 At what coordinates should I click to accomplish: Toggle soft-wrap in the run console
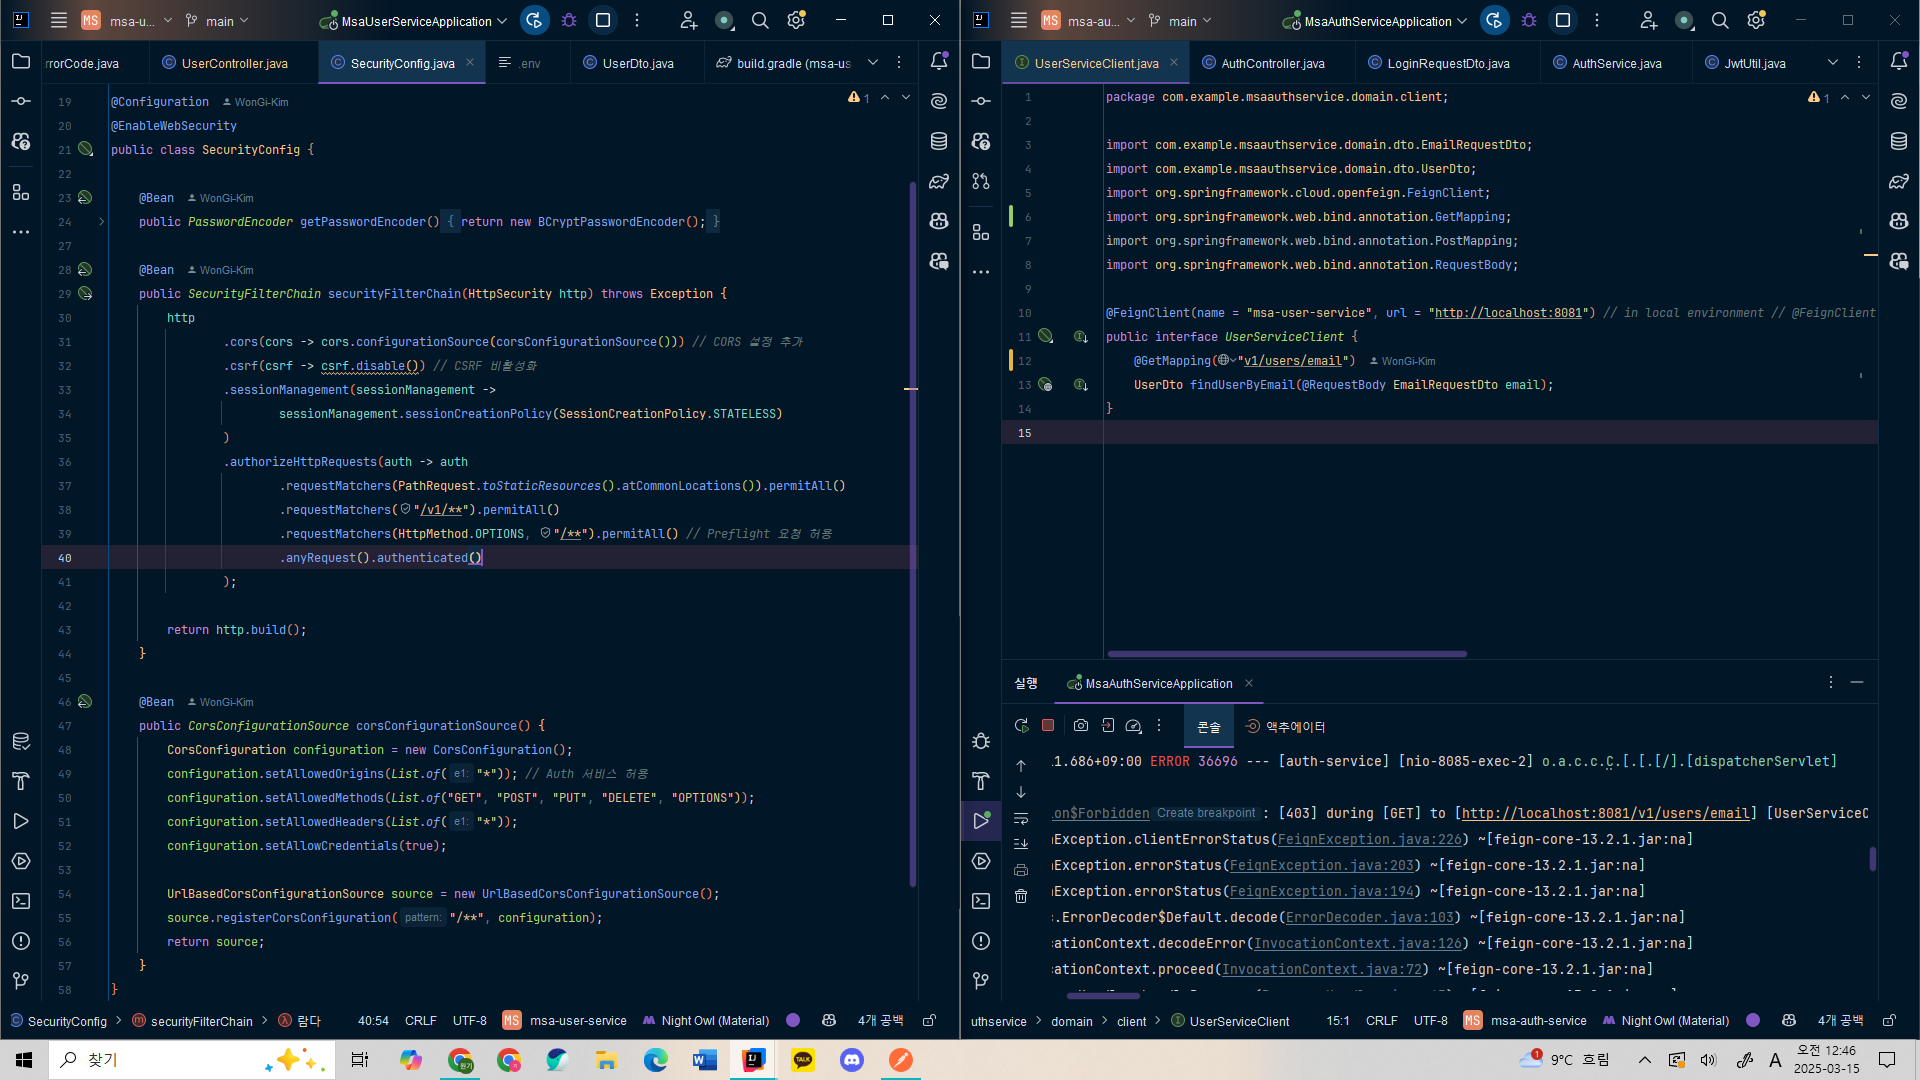click(x=1021, y=819)
